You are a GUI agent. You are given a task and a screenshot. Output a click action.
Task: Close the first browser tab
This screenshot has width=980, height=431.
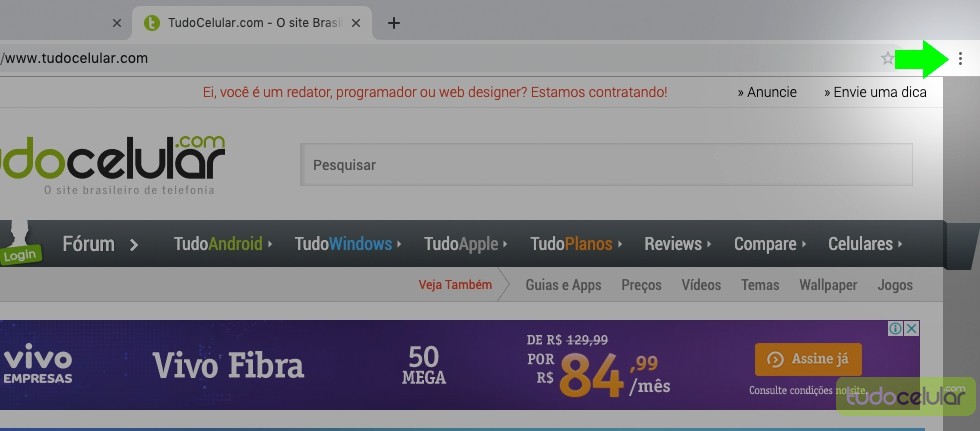click(117, 23)
